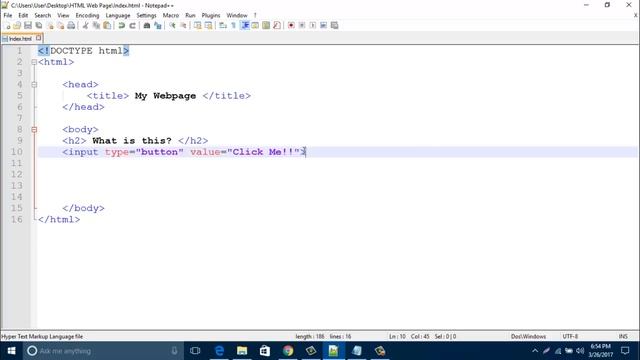This screenshot has width=640, height=360.
Task: Open the View menu
Action: point(63,15)
